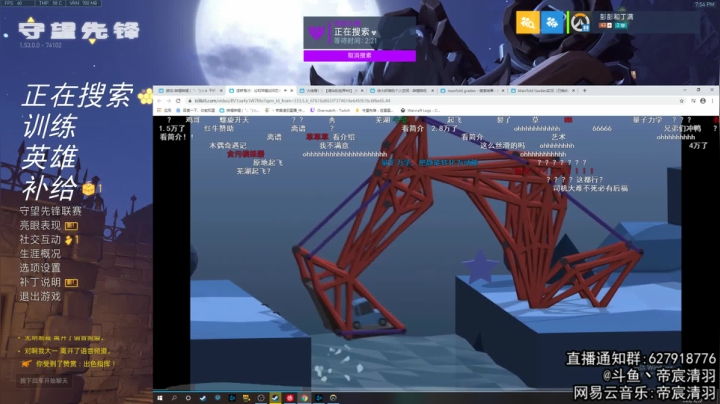The image size is (720, 404).
Task: Switch to the third Chrome tab
Action: coord(332,90)
